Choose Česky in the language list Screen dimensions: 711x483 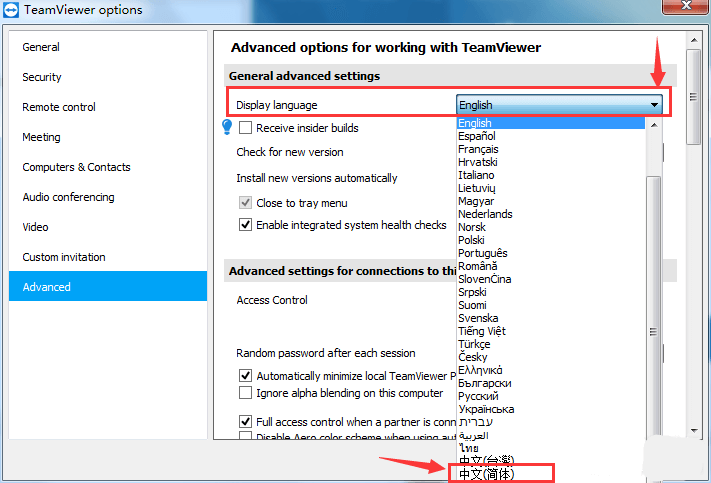(550, 357)
